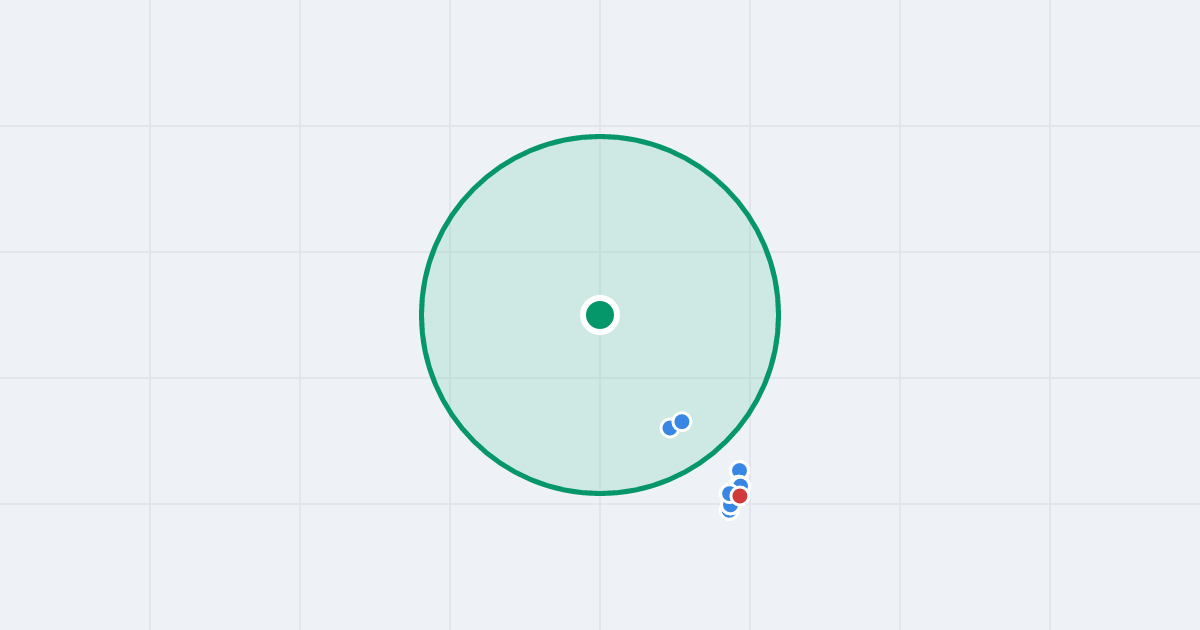Pick the topmost blue dot above red marker

(x=739, y=469)
